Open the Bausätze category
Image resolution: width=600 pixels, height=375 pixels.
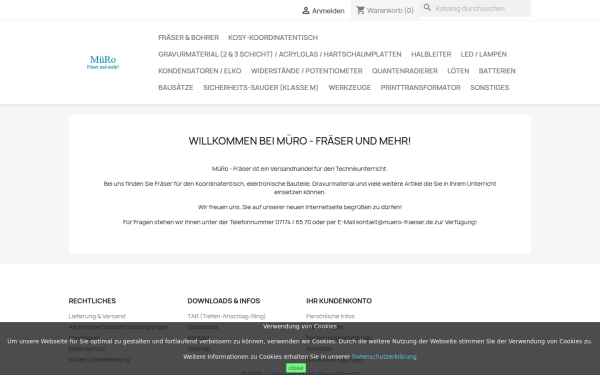[176, 88]
